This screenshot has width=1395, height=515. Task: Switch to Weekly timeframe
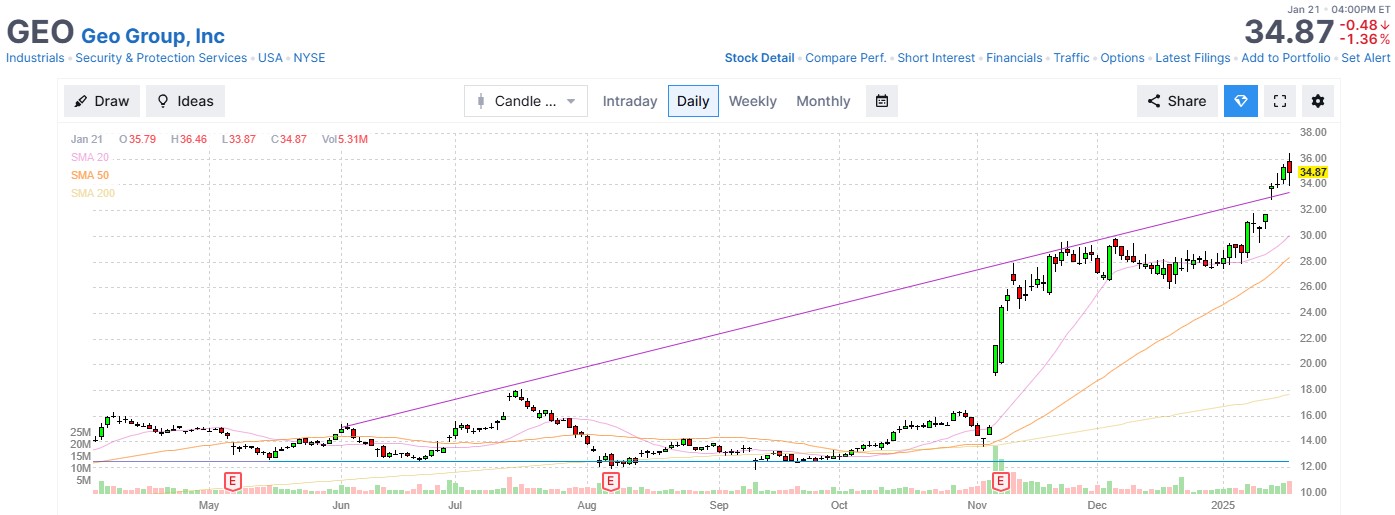[x=753, y=101]
